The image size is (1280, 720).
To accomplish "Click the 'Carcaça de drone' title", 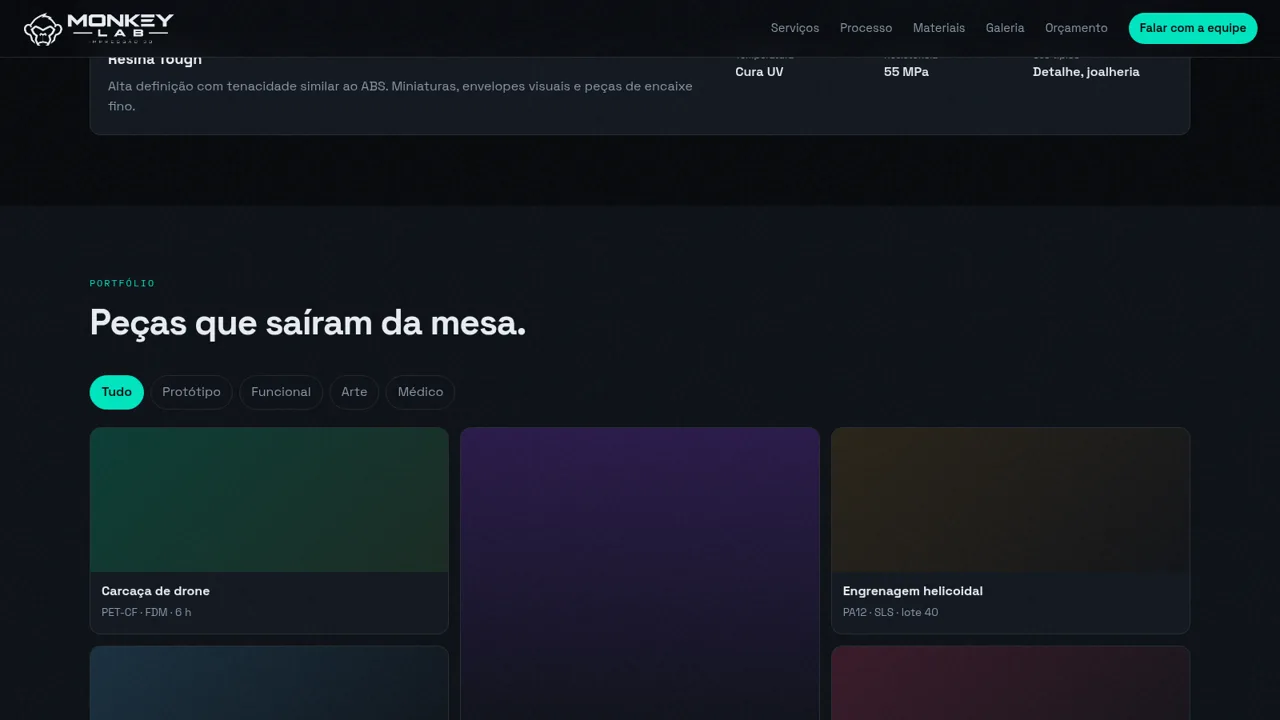I will pos(156,591).
